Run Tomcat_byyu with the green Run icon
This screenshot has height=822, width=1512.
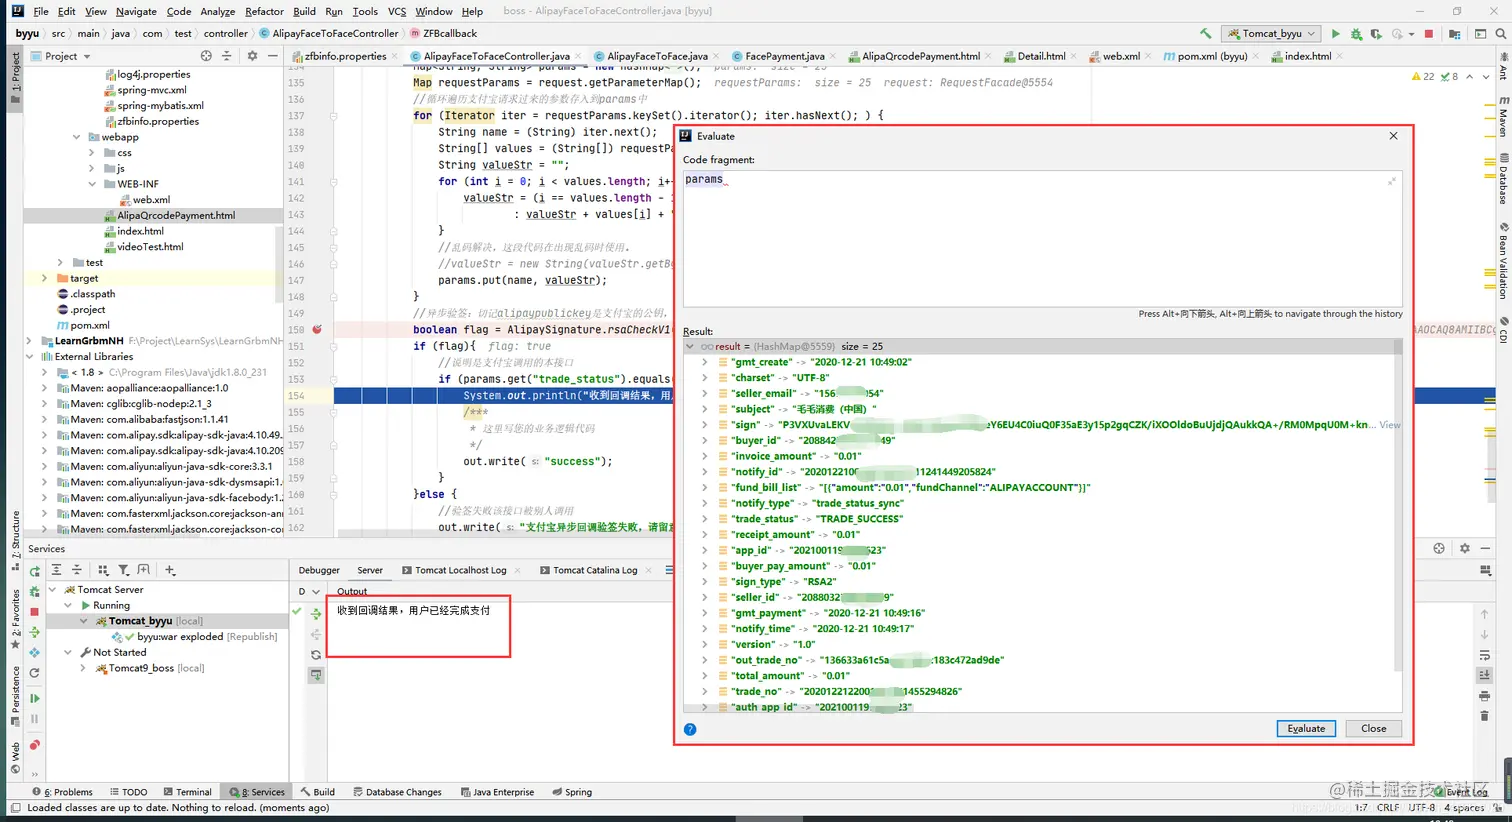[1336, 34]
